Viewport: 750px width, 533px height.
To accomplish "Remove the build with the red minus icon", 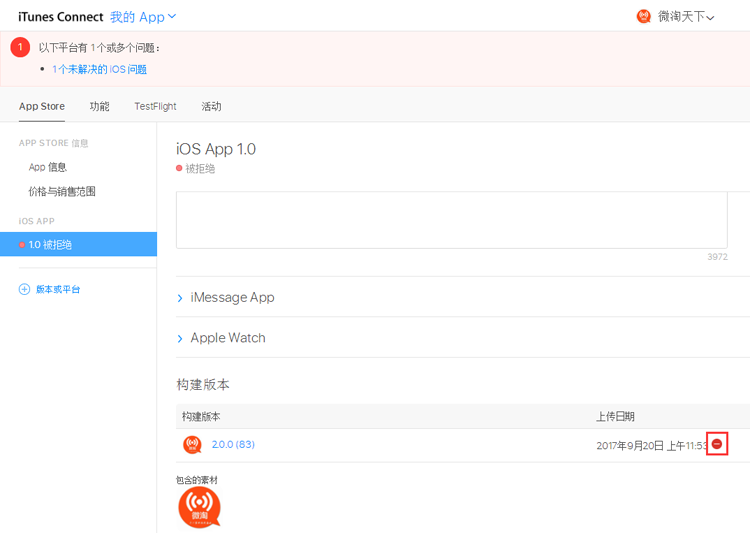I will [717, 444].
